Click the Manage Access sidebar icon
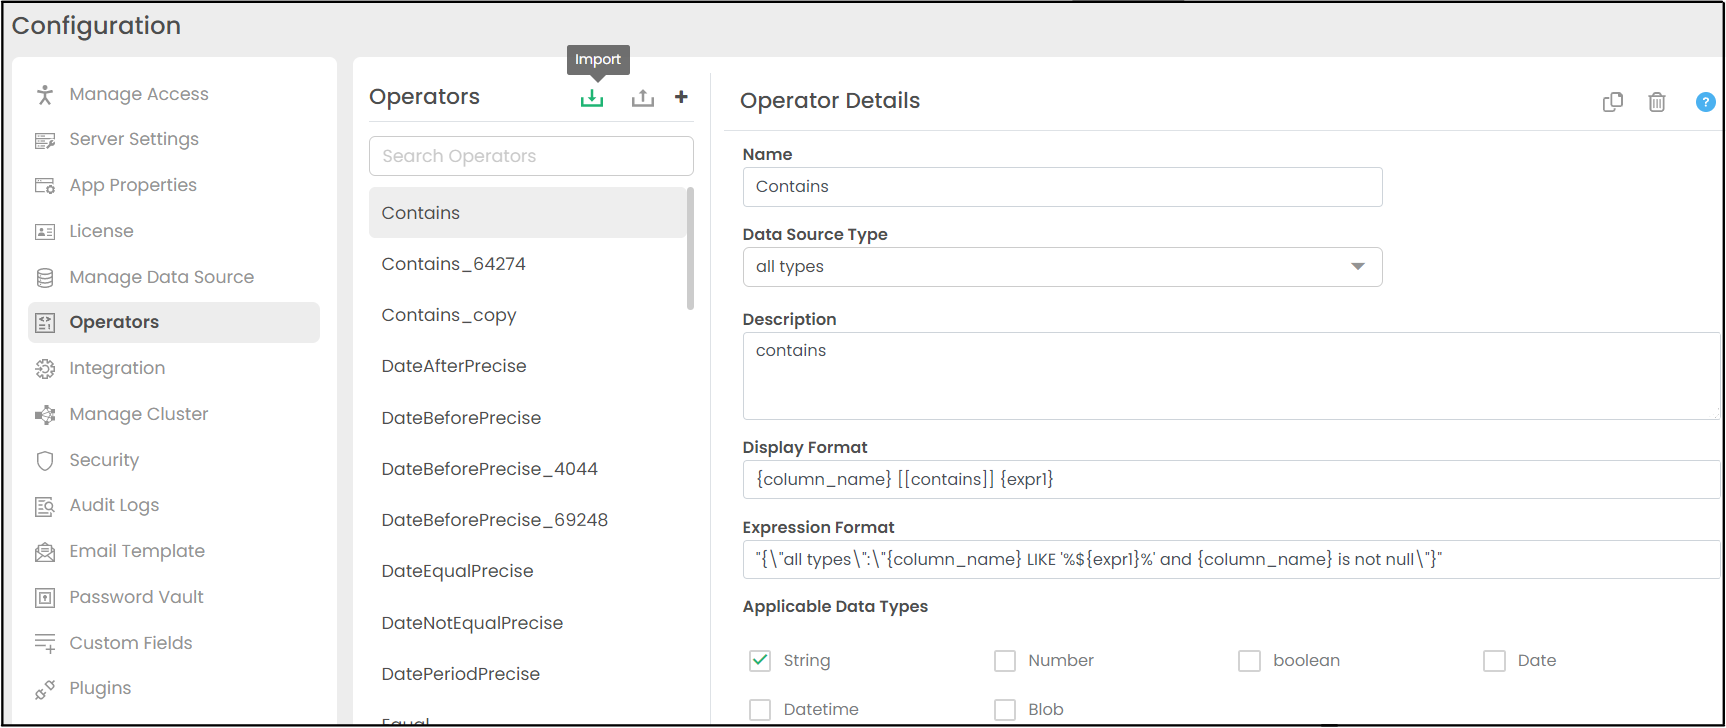Image resolution: width=1726 pixels, height=728 pixels. (45, 94)
